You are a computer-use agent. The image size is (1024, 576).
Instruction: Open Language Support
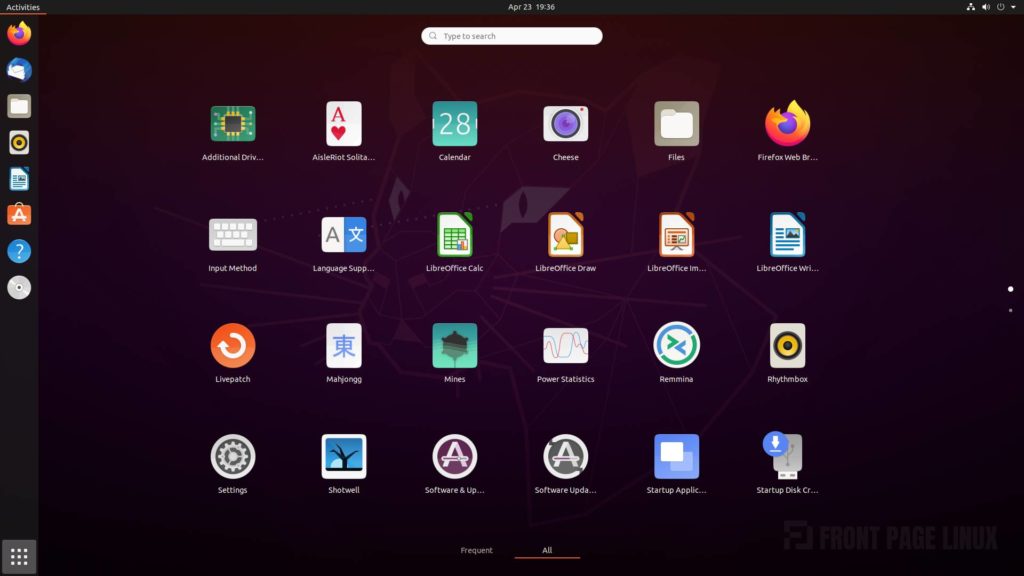click(x=344, y=235)
